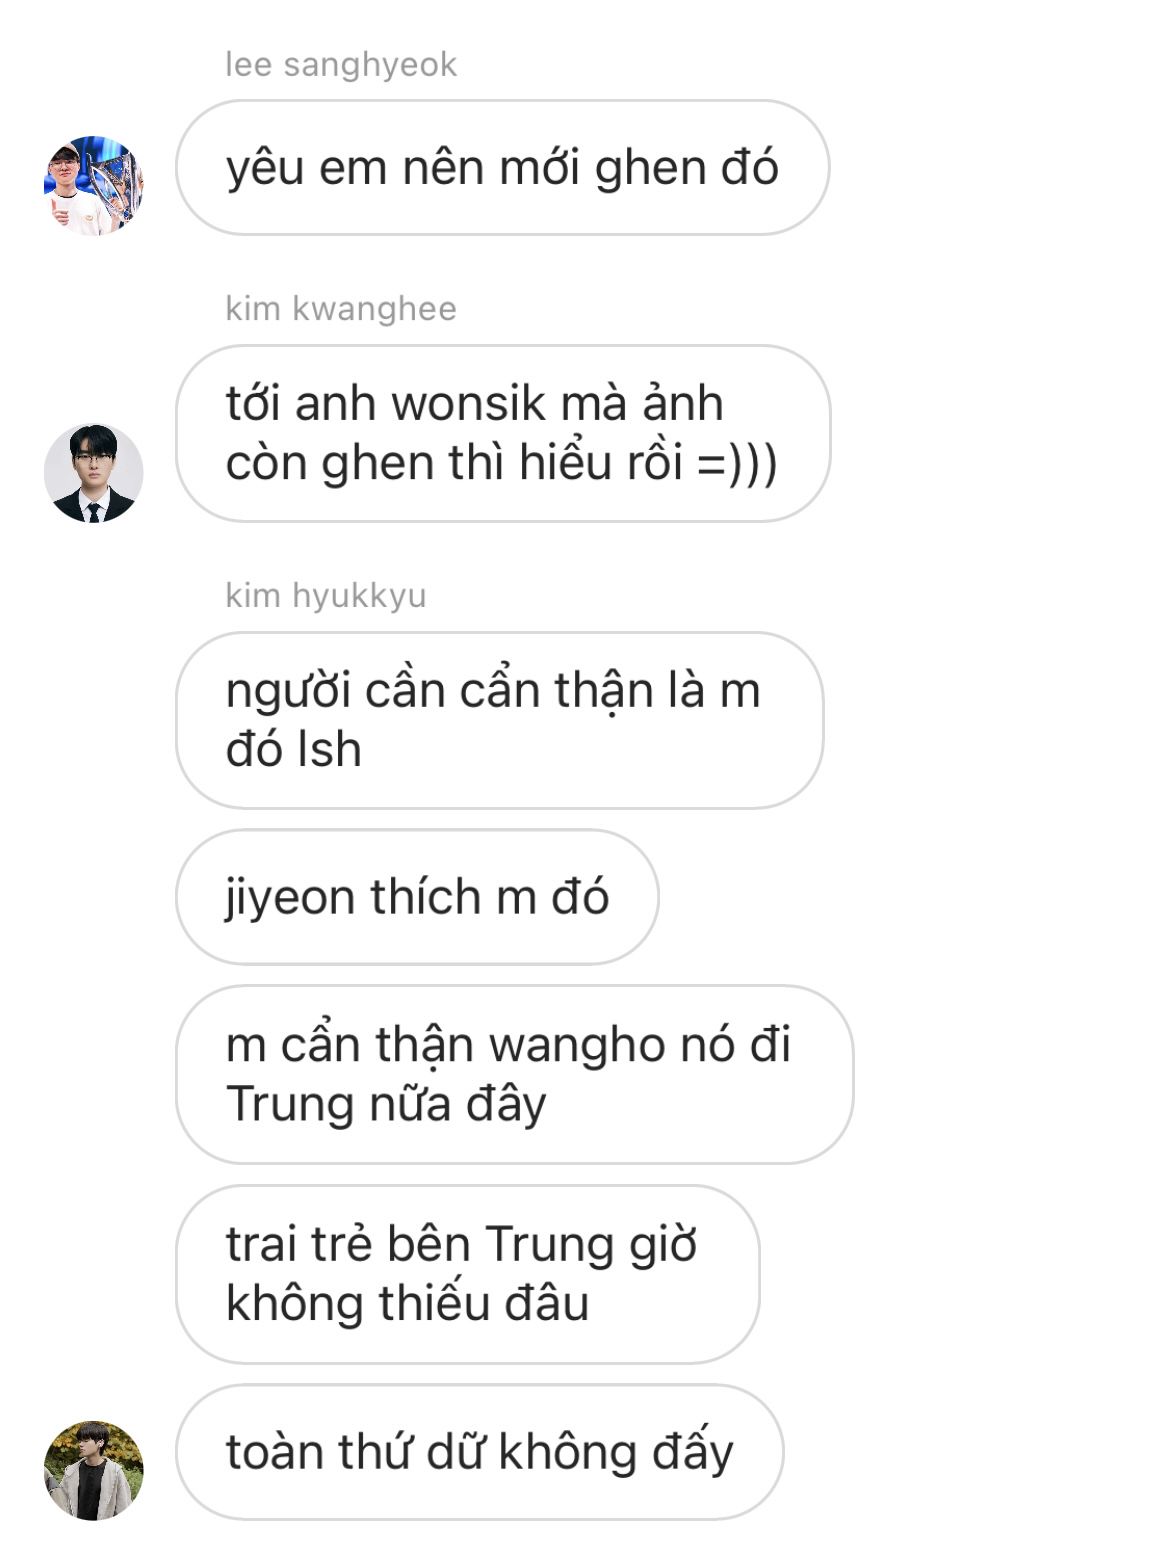Select the 'toàn thứ dữ không đấy' bubble

pos(480,1452)
